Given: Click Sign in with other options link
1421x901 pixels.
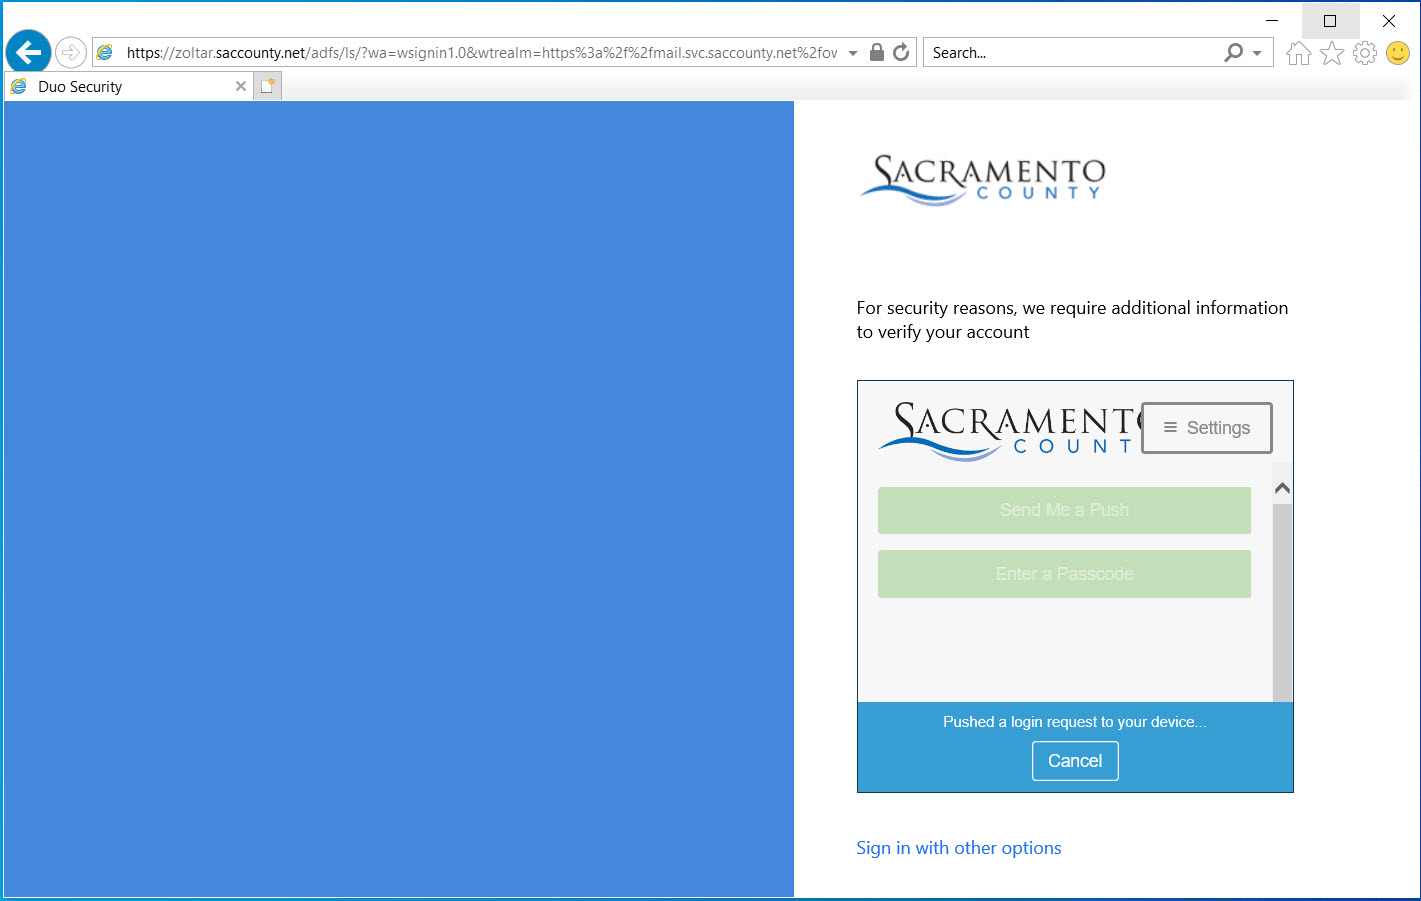Looking at the screenshot, I should tap(959, 848).
